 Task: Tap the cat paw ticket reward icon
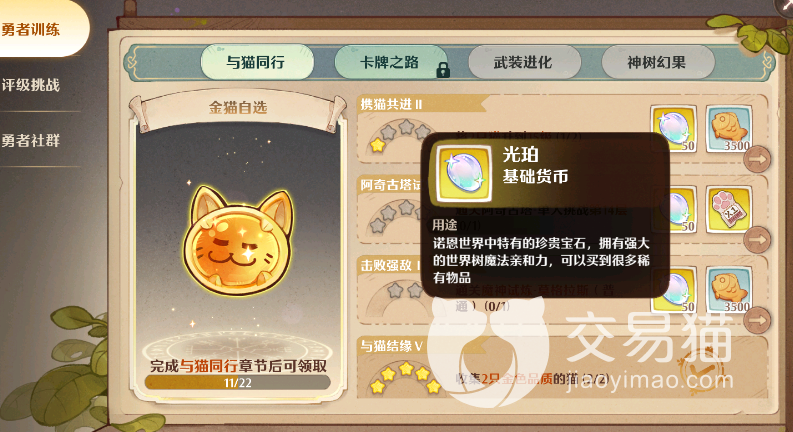click(x=729, y=209)
